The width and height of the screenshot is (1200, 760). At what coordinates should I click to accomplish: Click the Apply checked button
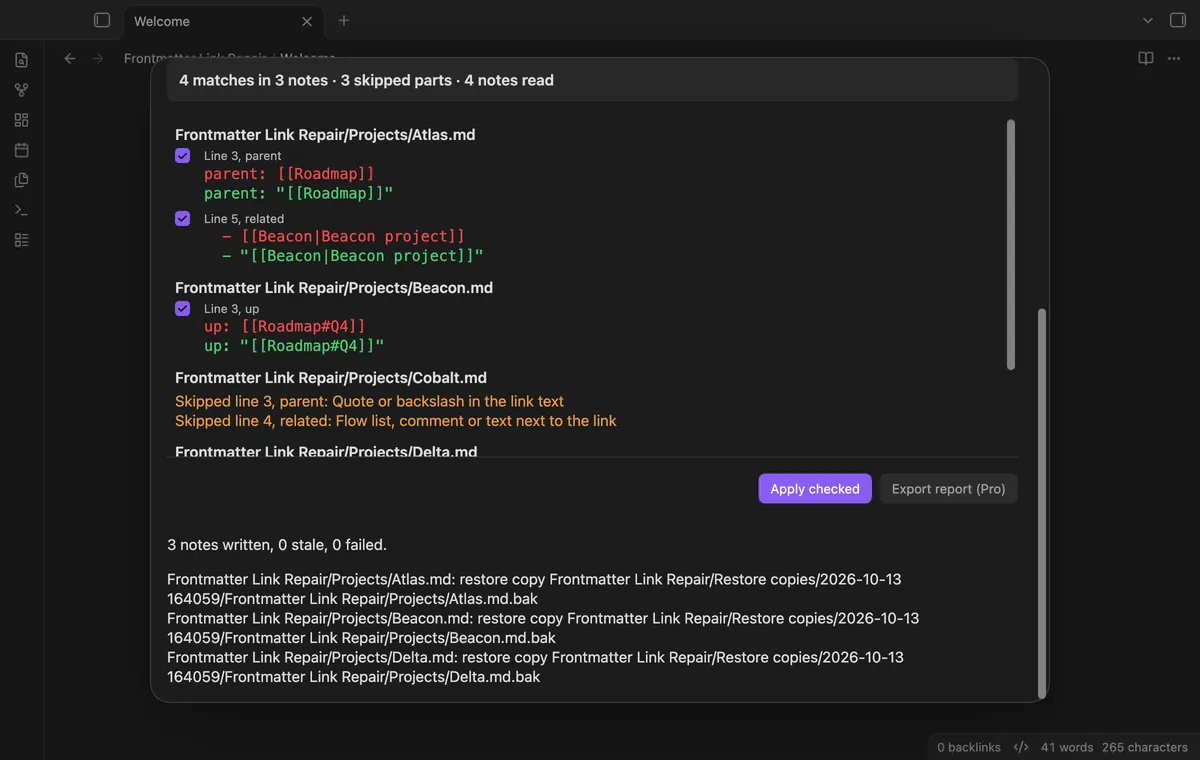tap(815, 489)
